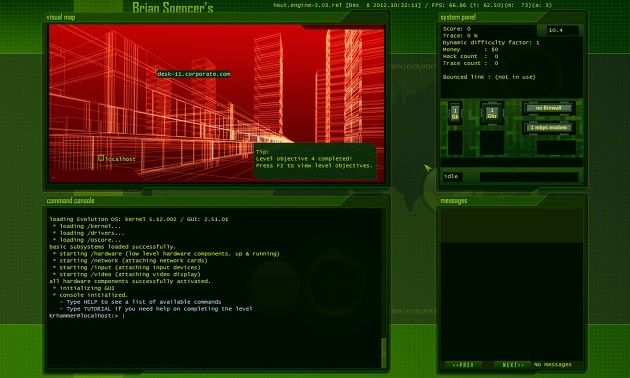
Task: Click the 'loading Evolution OS: kernel' line
Action: point(139,219)
